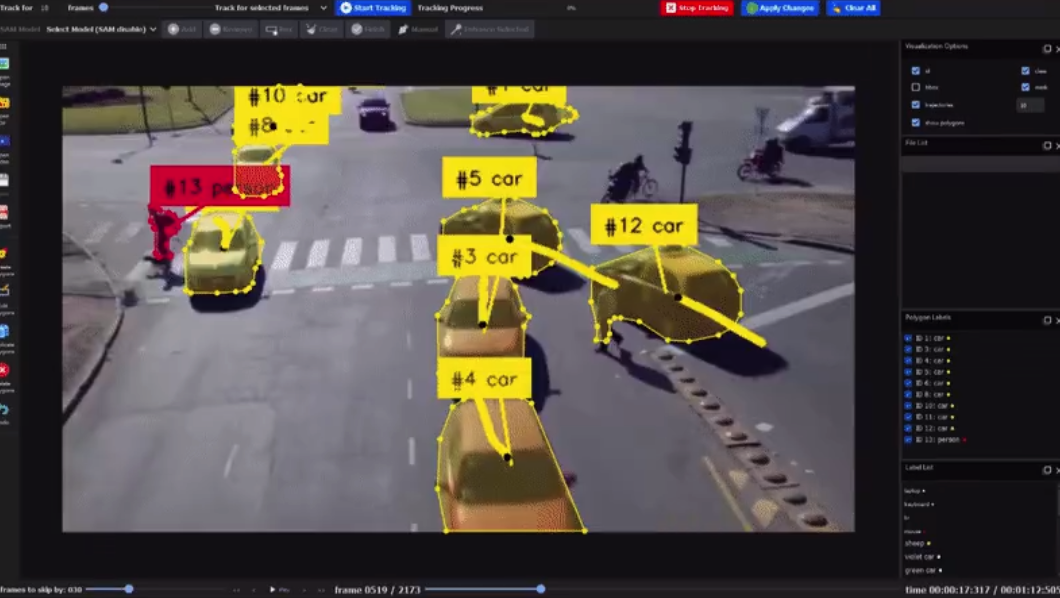Click the SAM Remove point tool
The height and width of the screenshot is (598, 1060).
(231, 29)
